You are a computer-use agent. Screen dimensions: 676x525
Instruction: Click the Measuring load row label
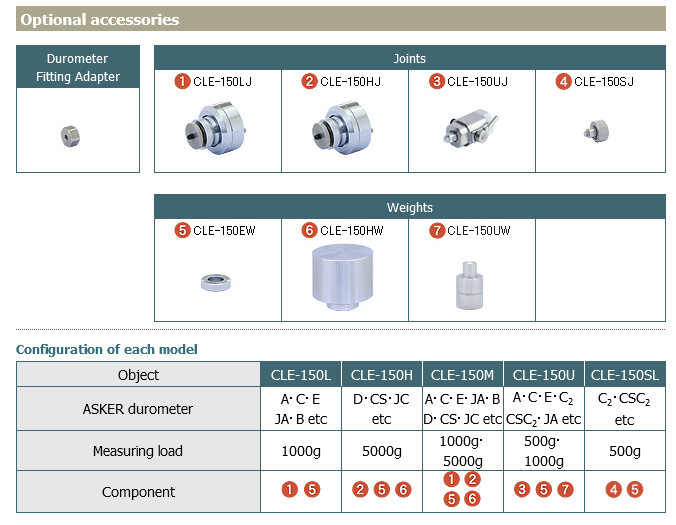138,451
